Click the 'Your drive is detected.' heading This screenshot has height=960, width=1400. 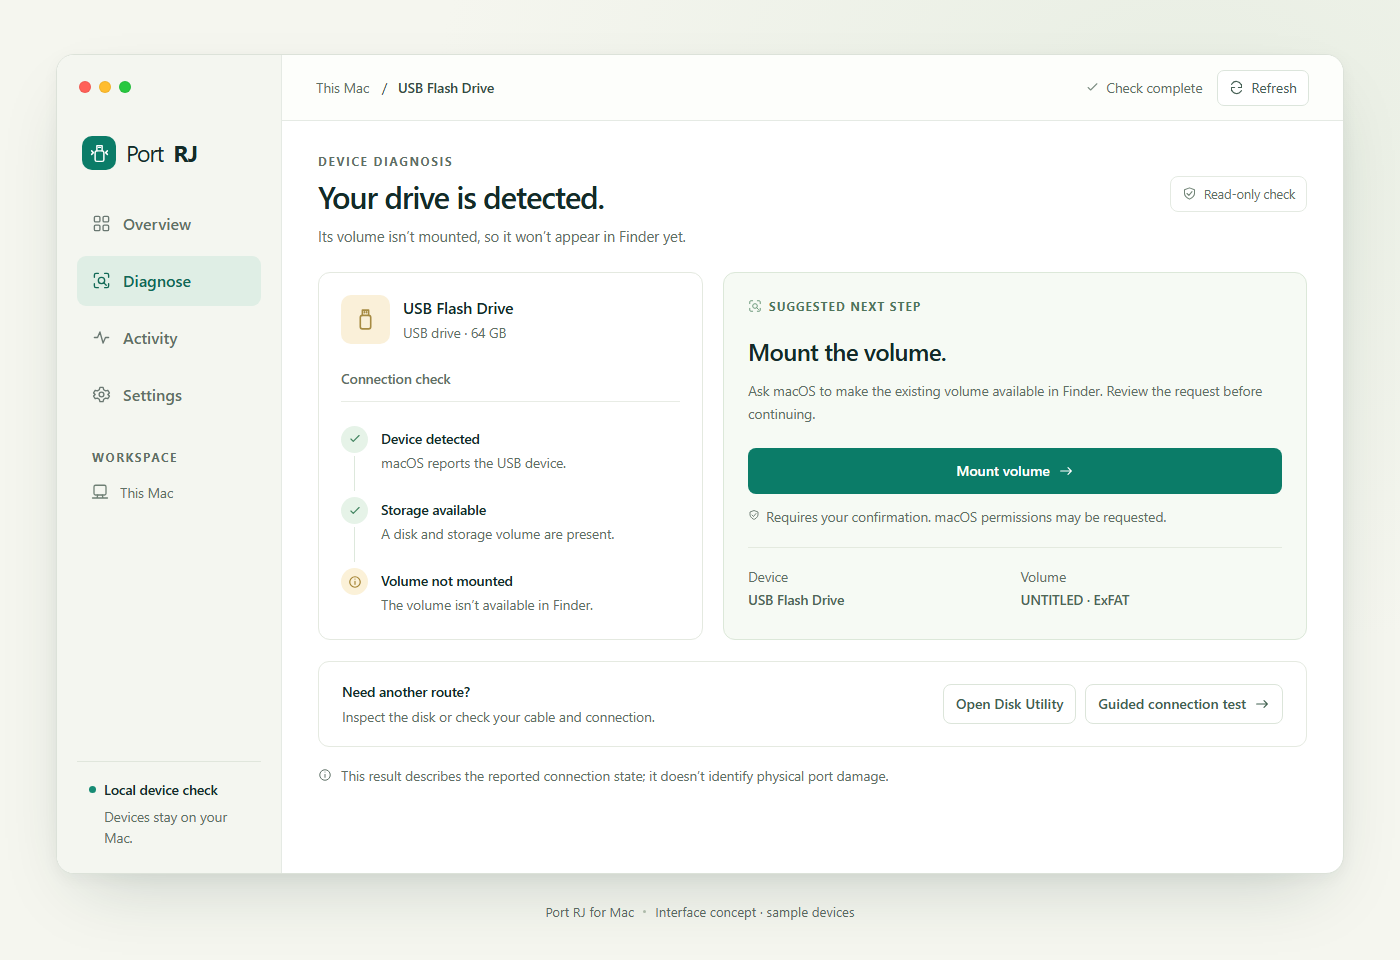click(x=461, y=198)
